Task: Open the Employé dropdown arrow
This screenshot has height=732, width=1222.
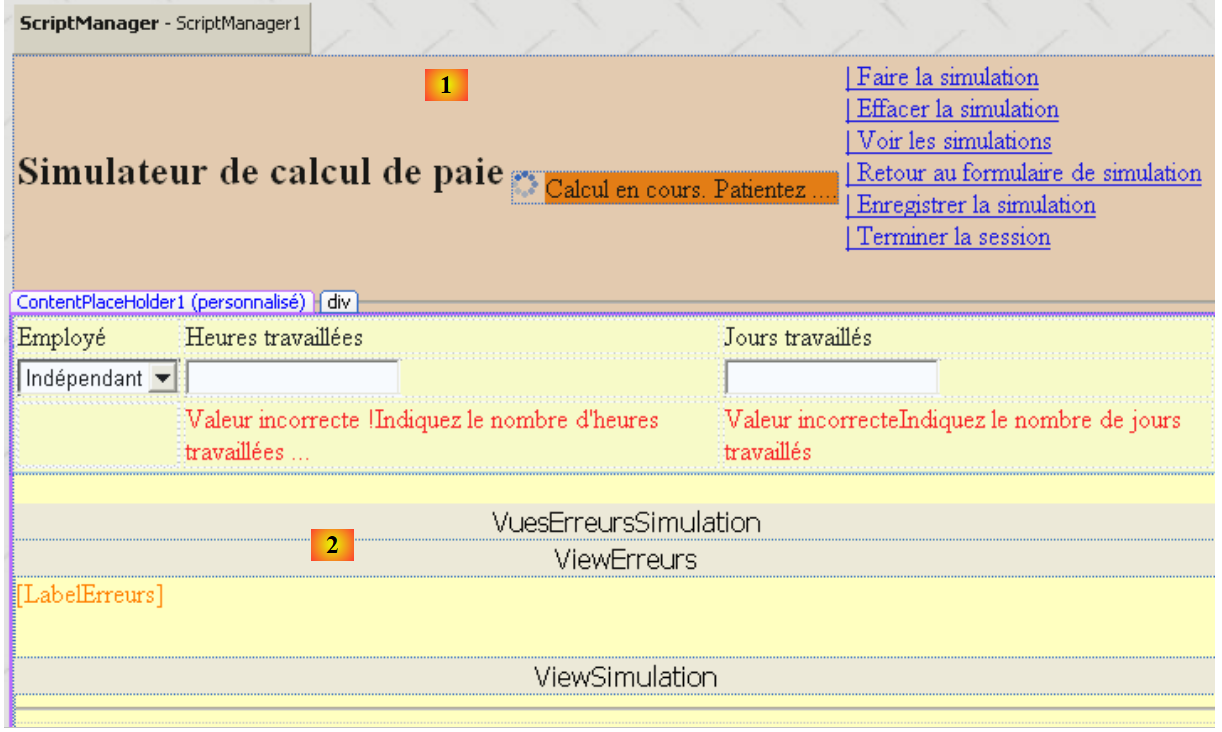Action: click(163, 378)
